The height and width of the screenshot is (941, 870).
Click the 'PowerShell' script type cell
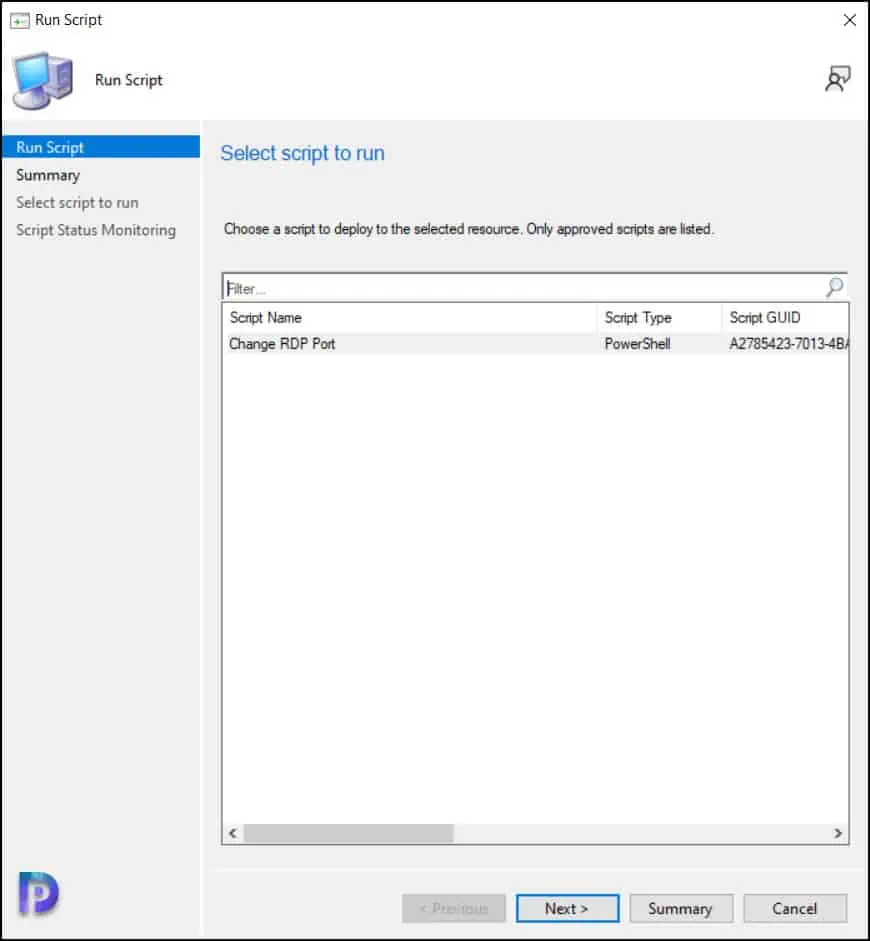coord(637,344)
